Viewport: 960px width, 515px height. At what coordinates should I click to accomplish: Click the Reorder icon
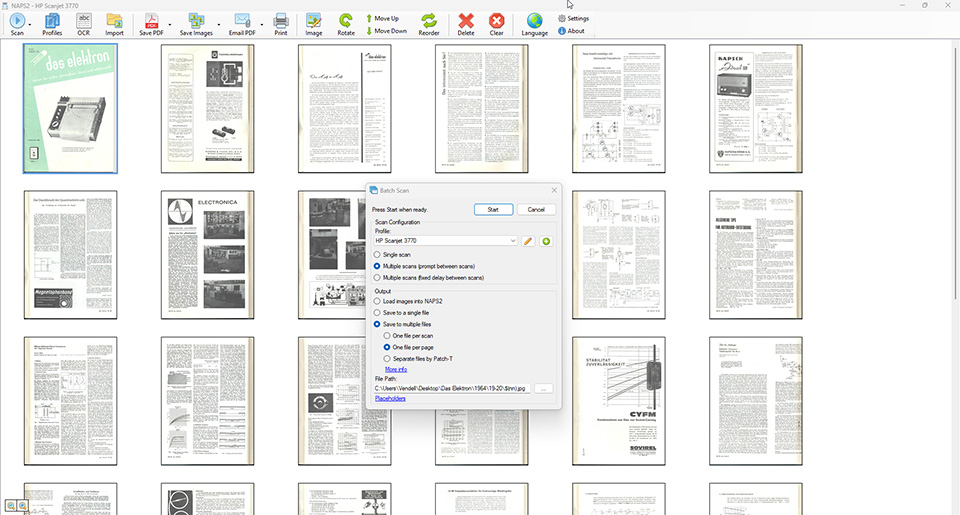tap(429, 23)
